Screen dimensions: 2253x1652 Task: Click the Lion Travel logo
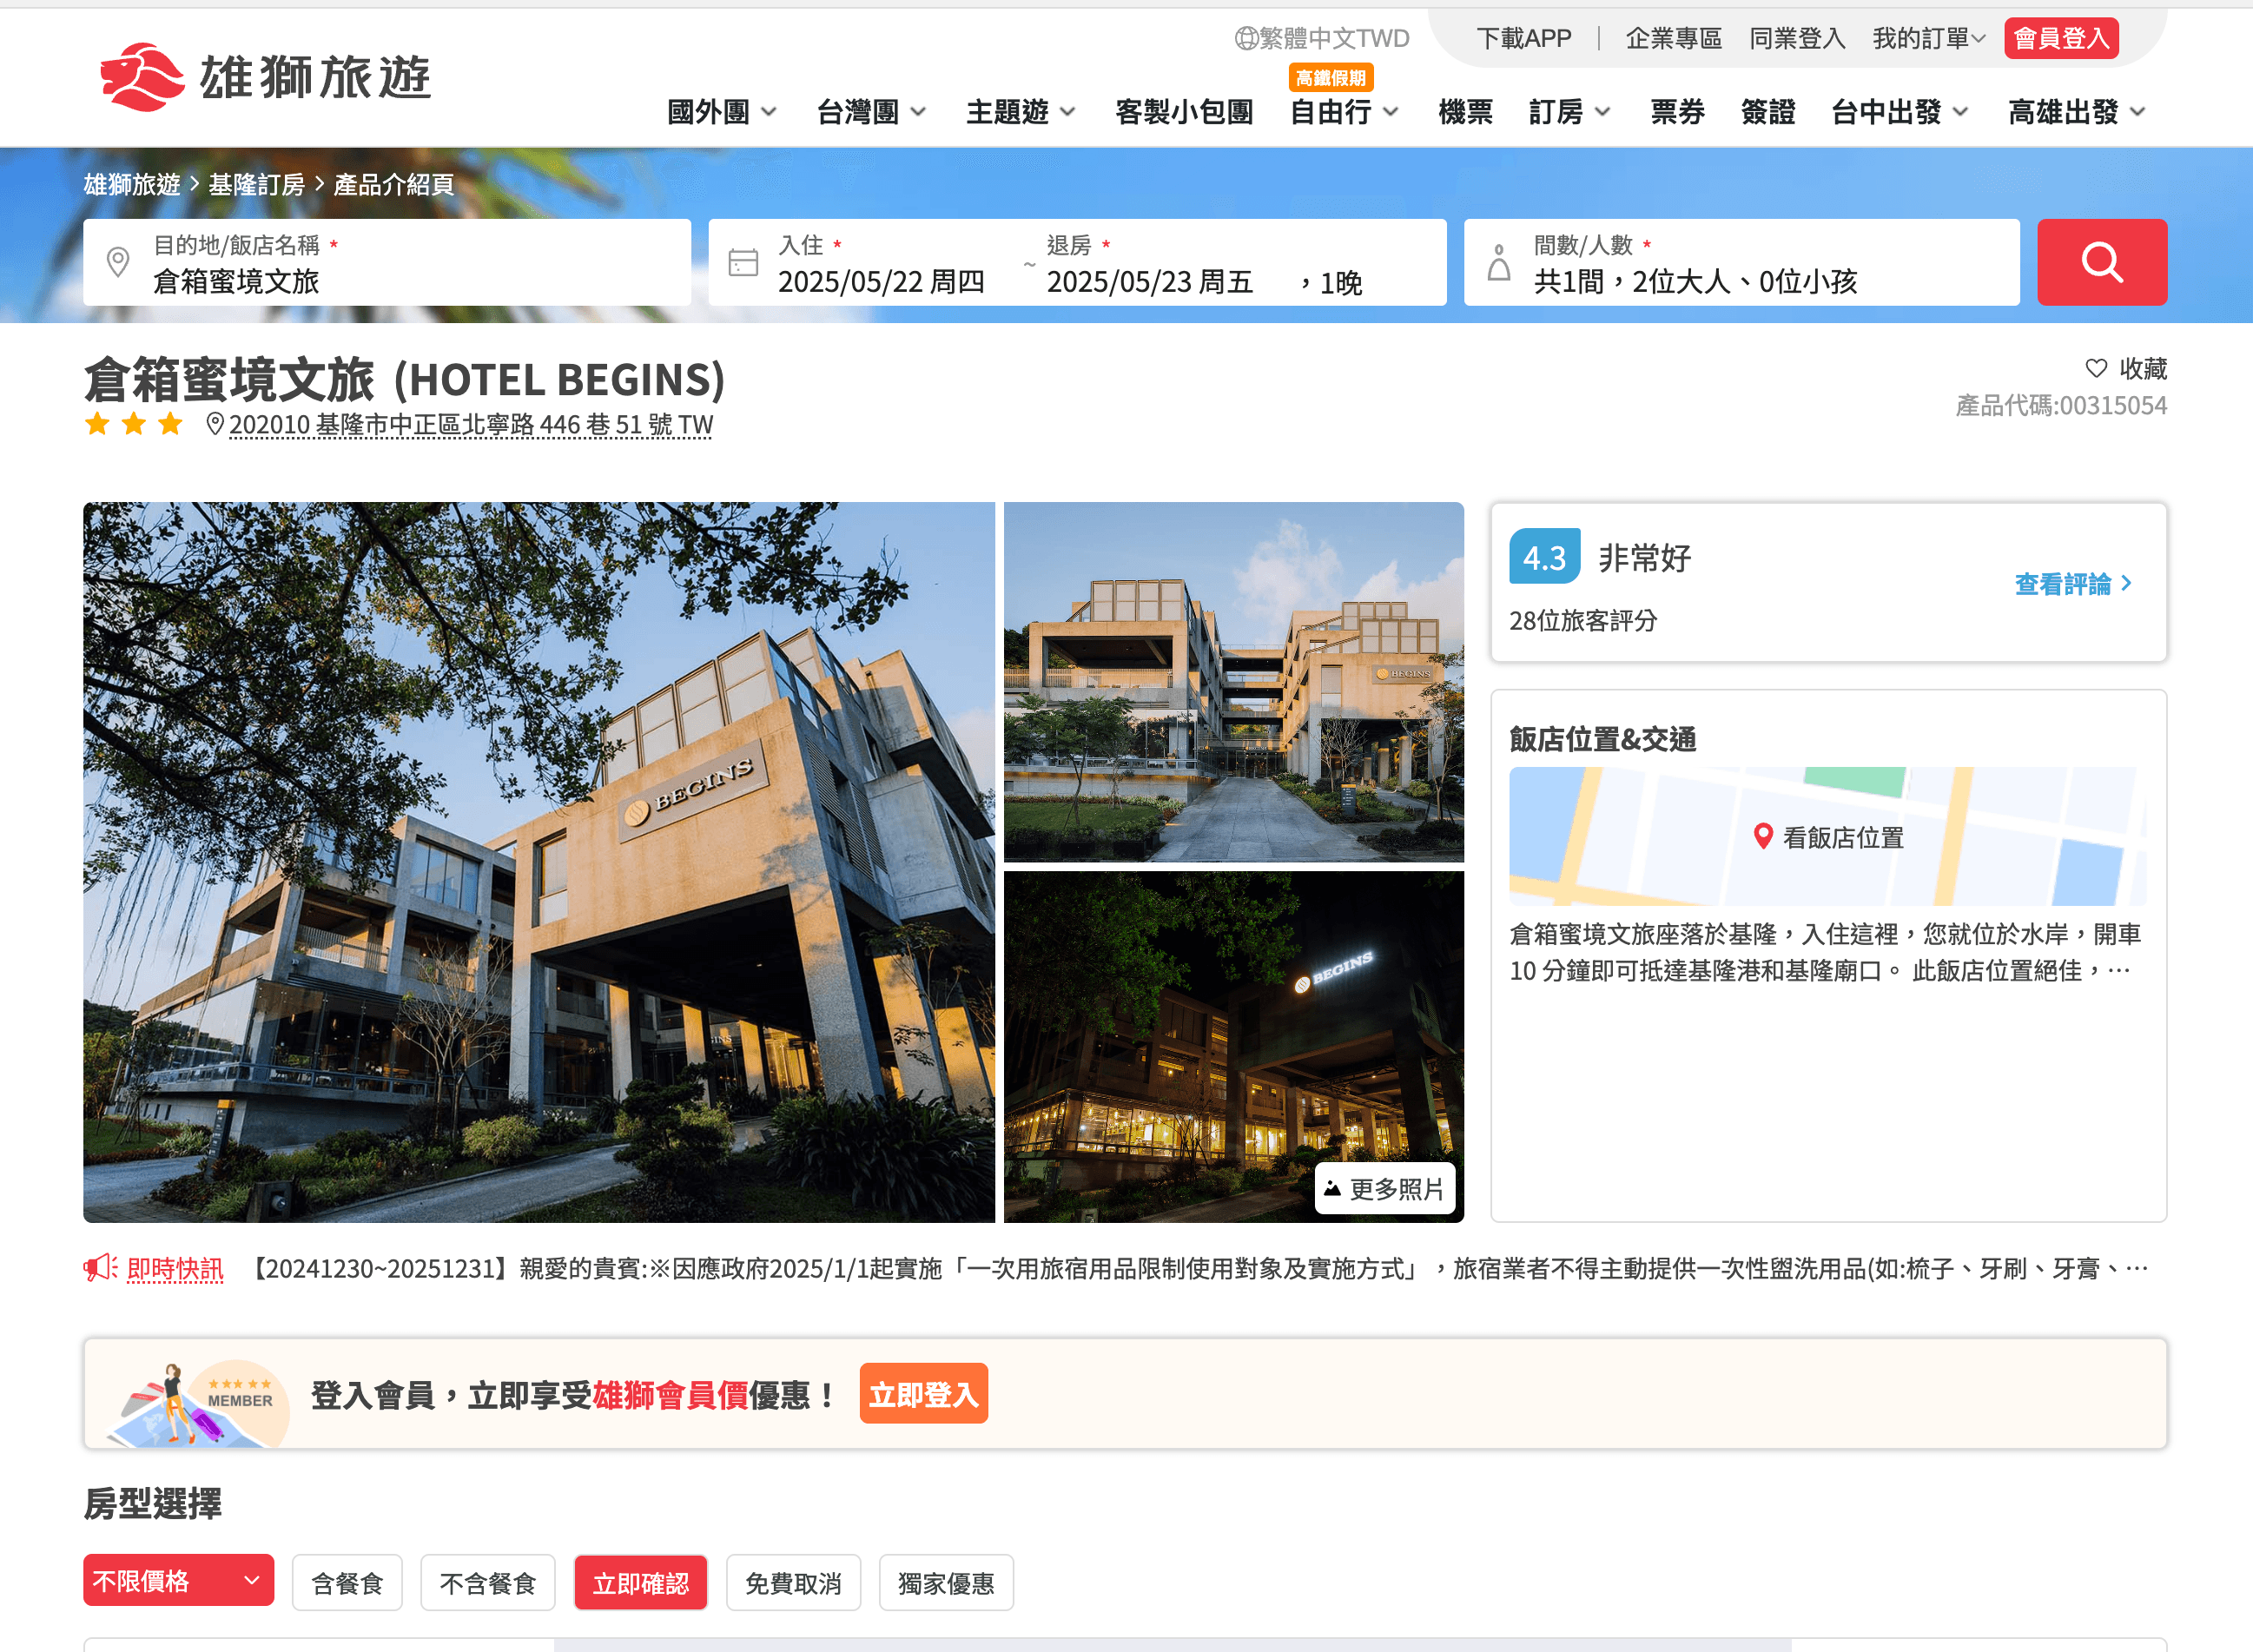(x=266, y=77)
